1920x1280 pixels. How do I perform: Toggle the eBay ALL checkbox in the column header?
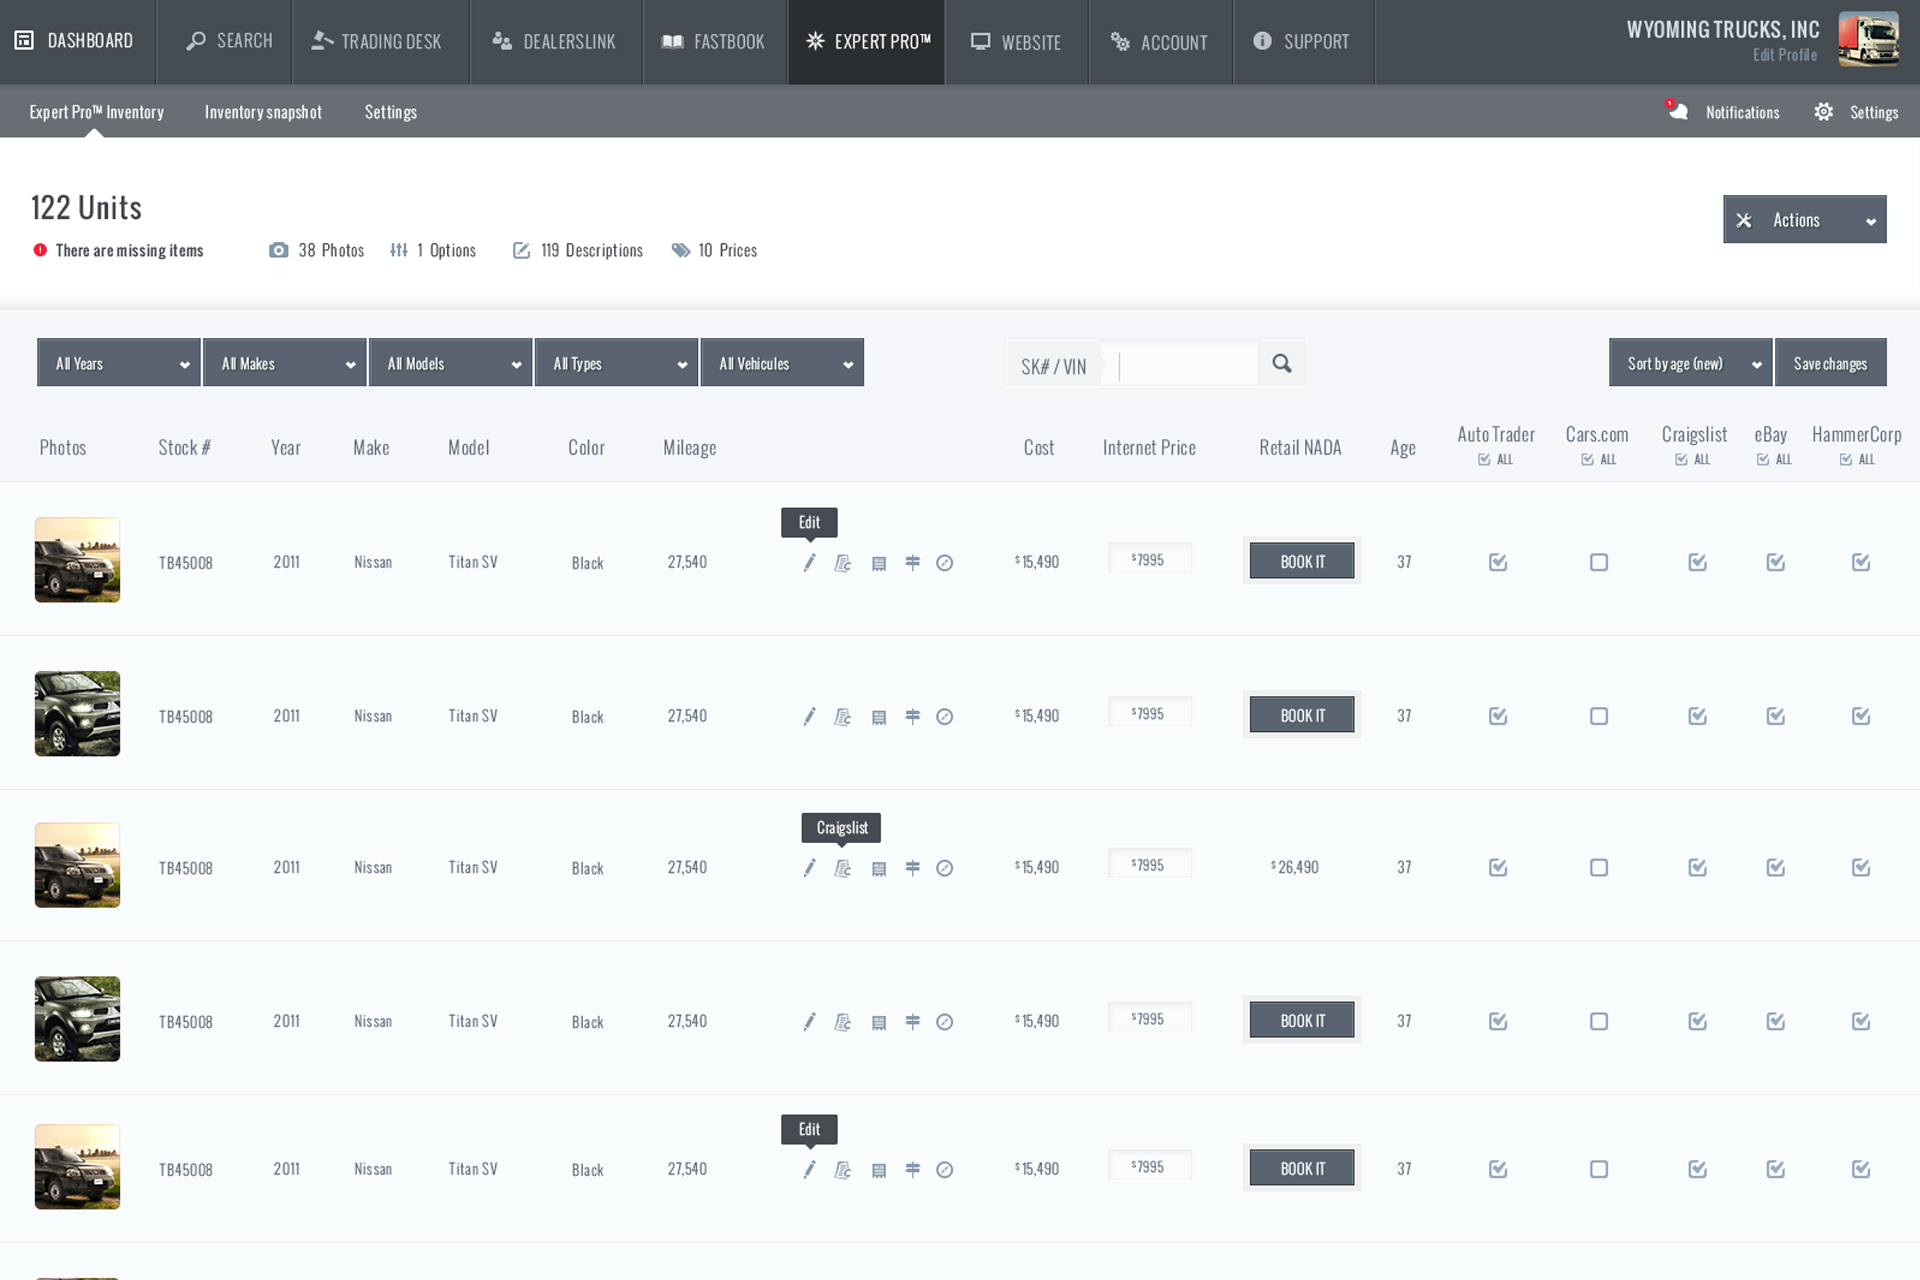pos(1763,460)
